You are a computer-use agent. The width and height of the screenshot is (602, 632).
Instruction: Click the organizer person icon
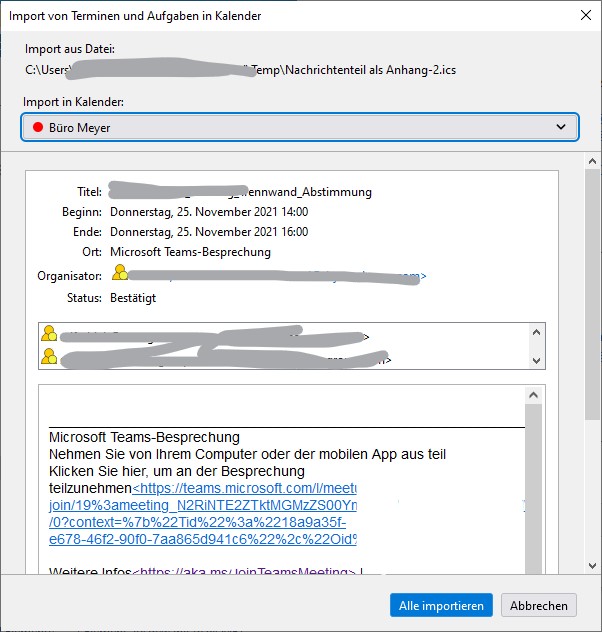coord(120,273)
